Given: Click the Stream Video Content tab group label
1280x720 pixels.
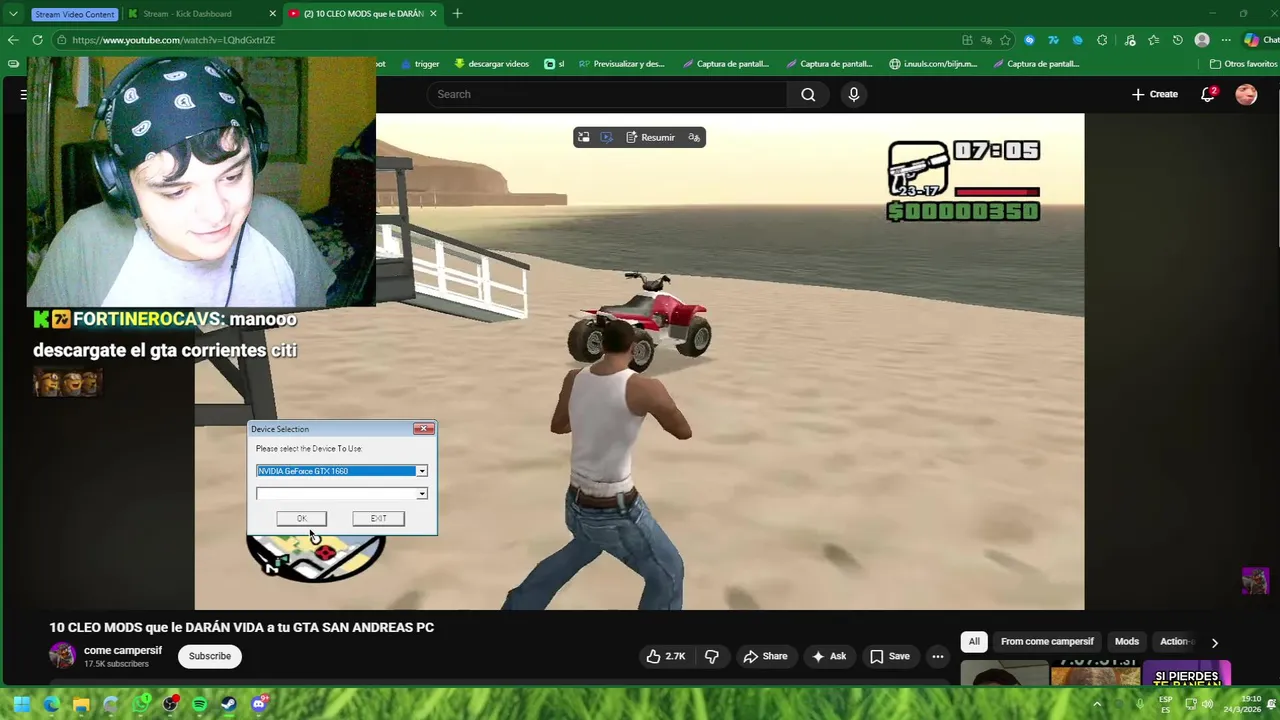Looking at the screenshot, I should [74, 14].
